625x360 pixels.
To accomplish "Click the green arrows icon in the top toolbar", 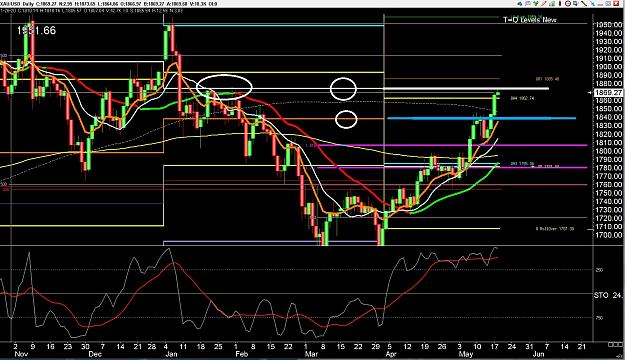I will click(x=536, y=4).
